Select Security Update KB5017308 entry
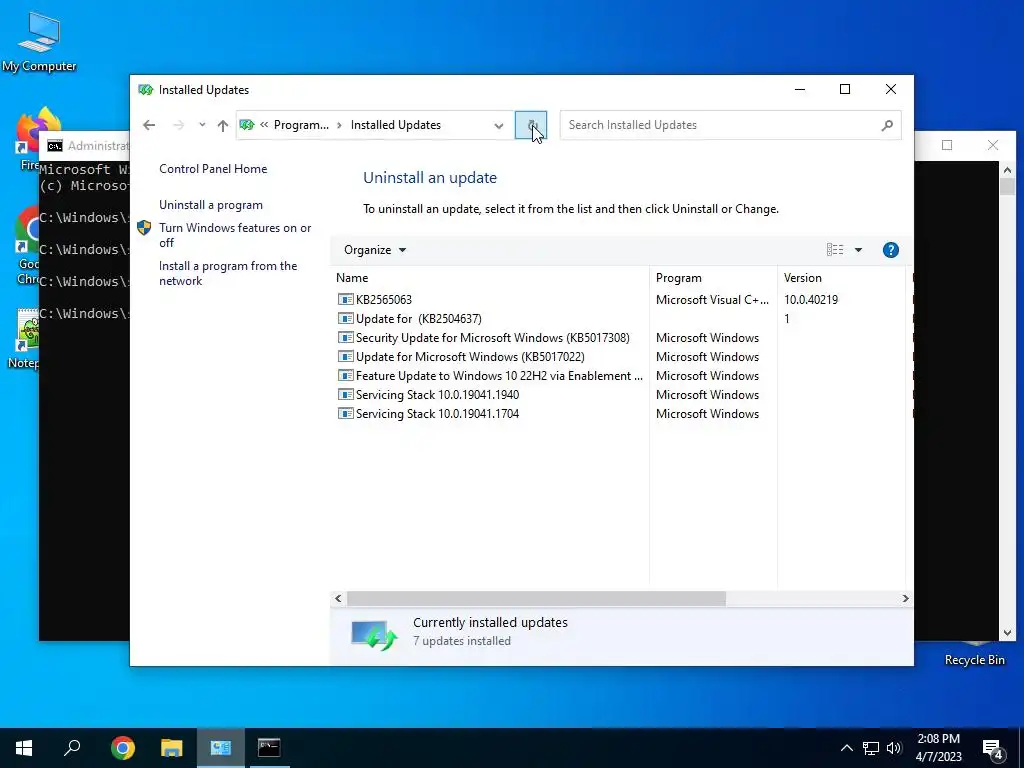This screenshot has width=1024, height=768. click(620, 338)
